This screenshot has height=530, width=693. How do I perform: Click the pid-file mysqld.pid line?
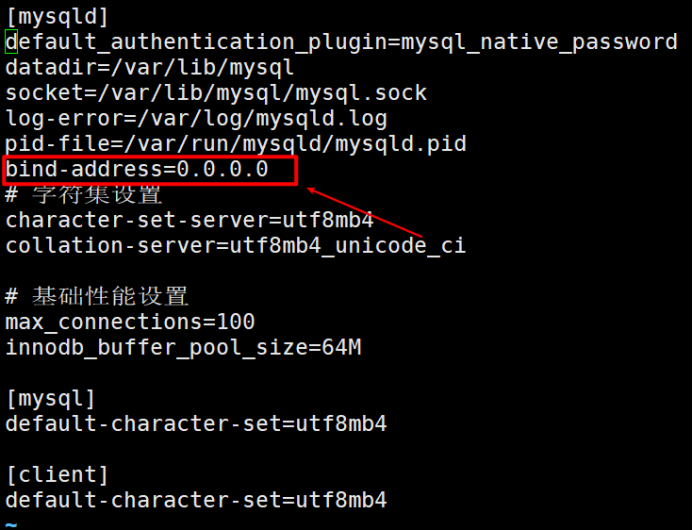236,144
